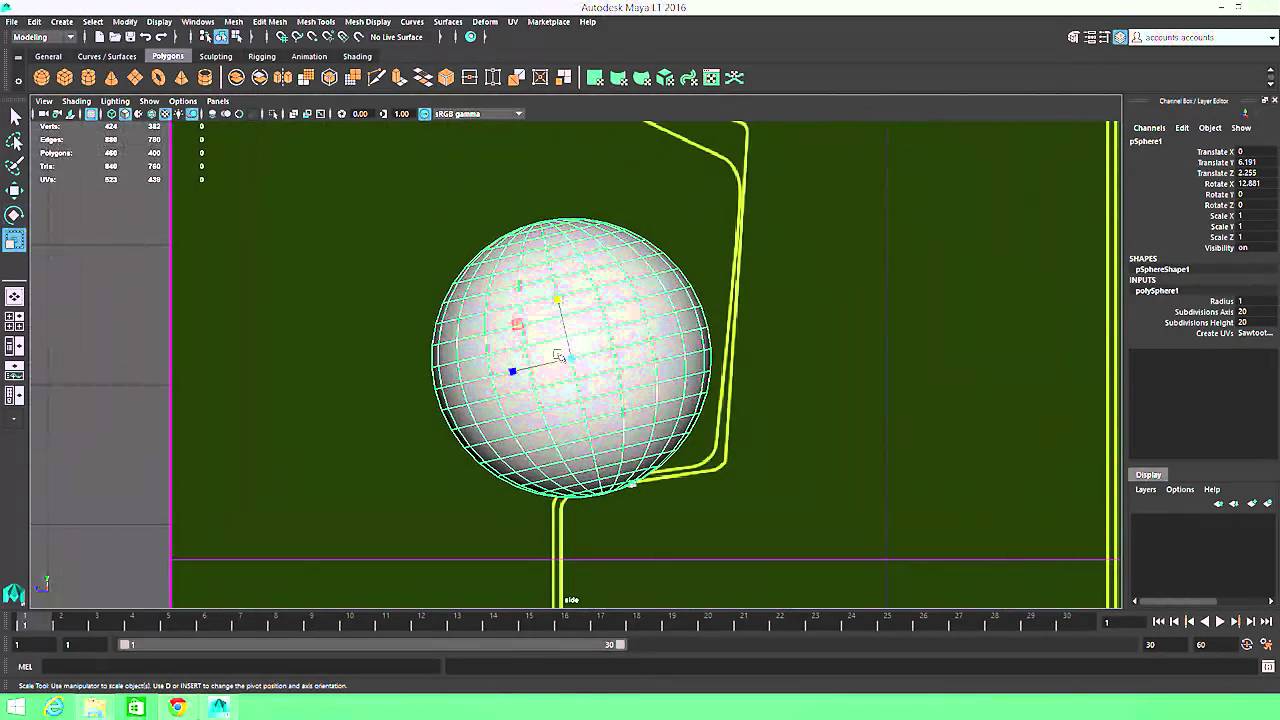The width and height of the screenshot is (1280, 720).
Task: Open File Explorer from the taskbar
Action: coord(95,708)
